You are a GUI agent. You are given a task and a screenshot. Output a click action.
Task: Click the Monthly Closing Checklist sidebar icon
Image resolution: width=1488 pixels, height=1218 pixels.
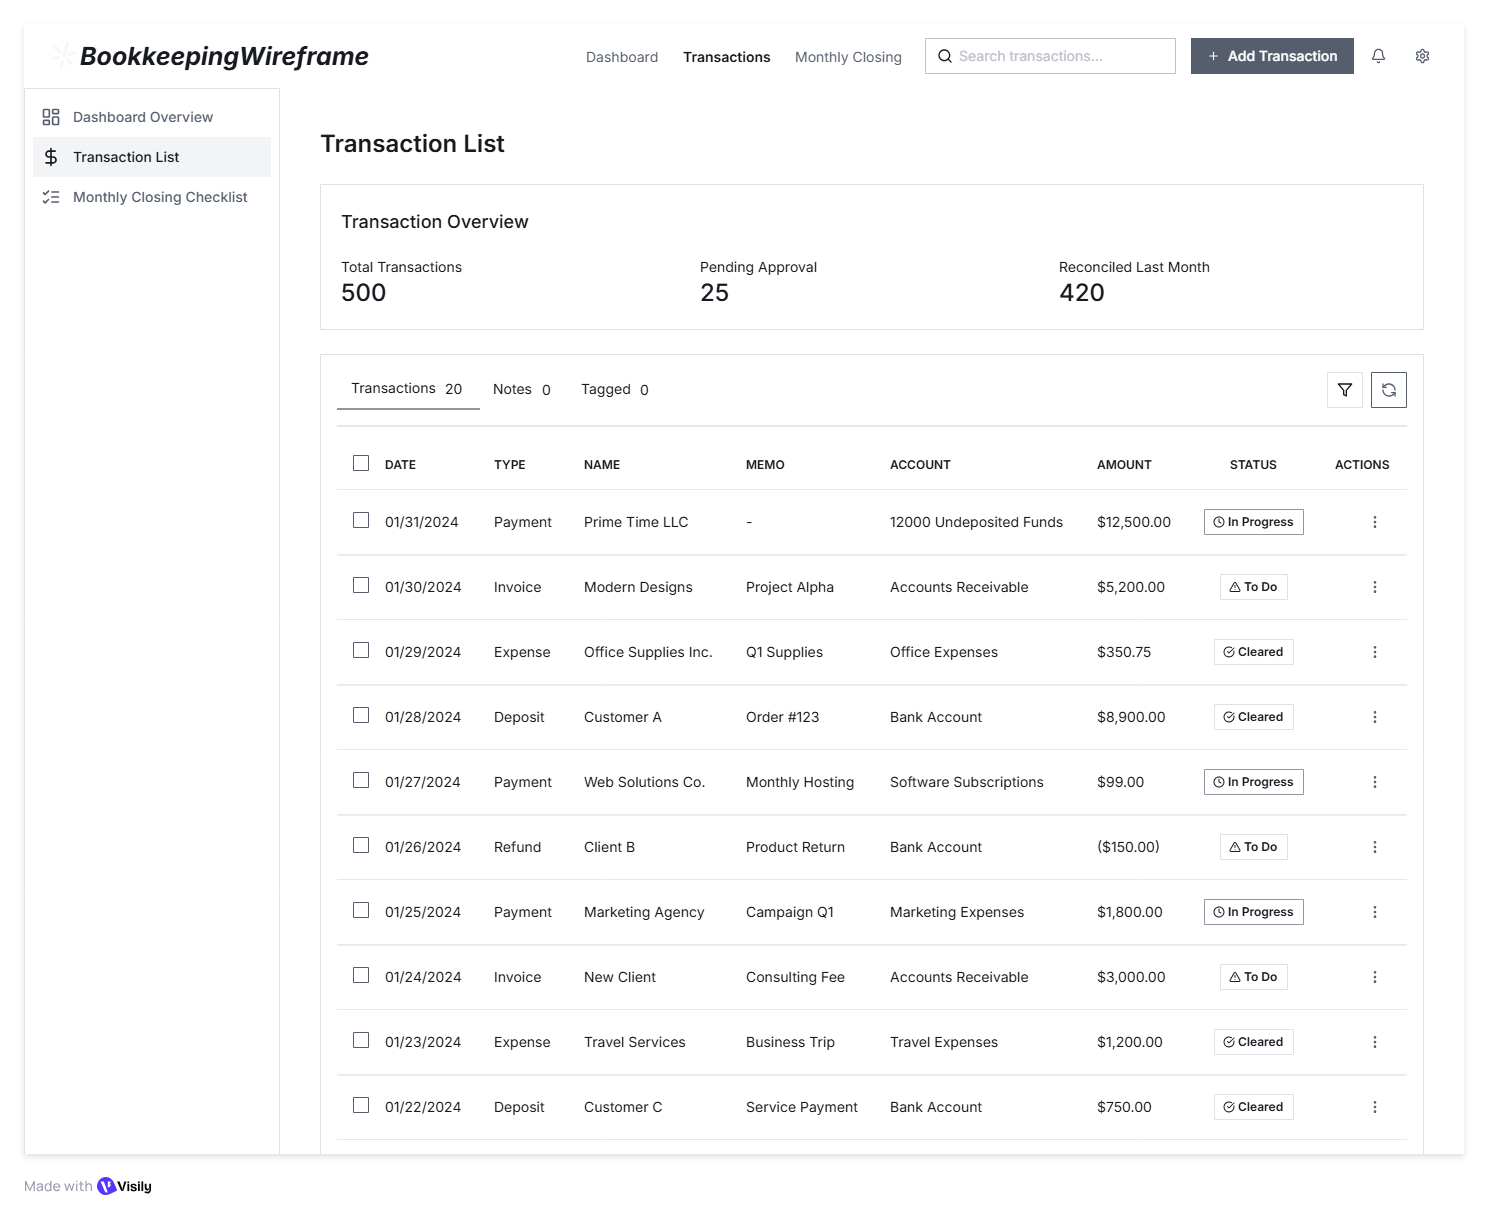51,197
